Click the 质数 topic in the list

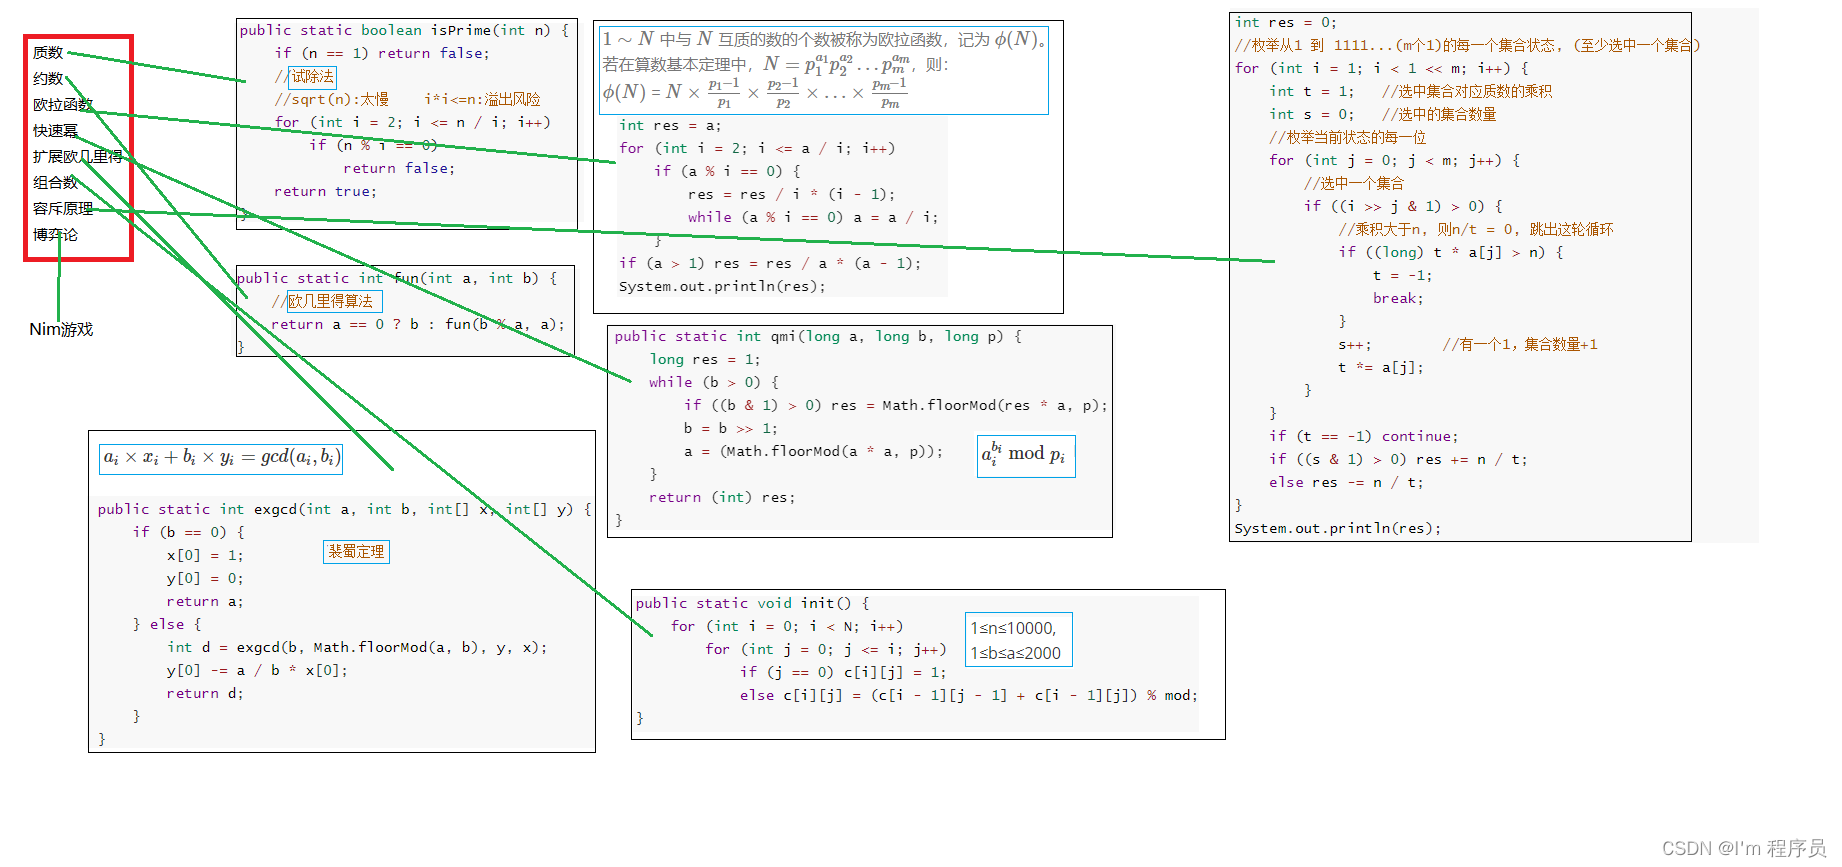(x=48, y=53)
